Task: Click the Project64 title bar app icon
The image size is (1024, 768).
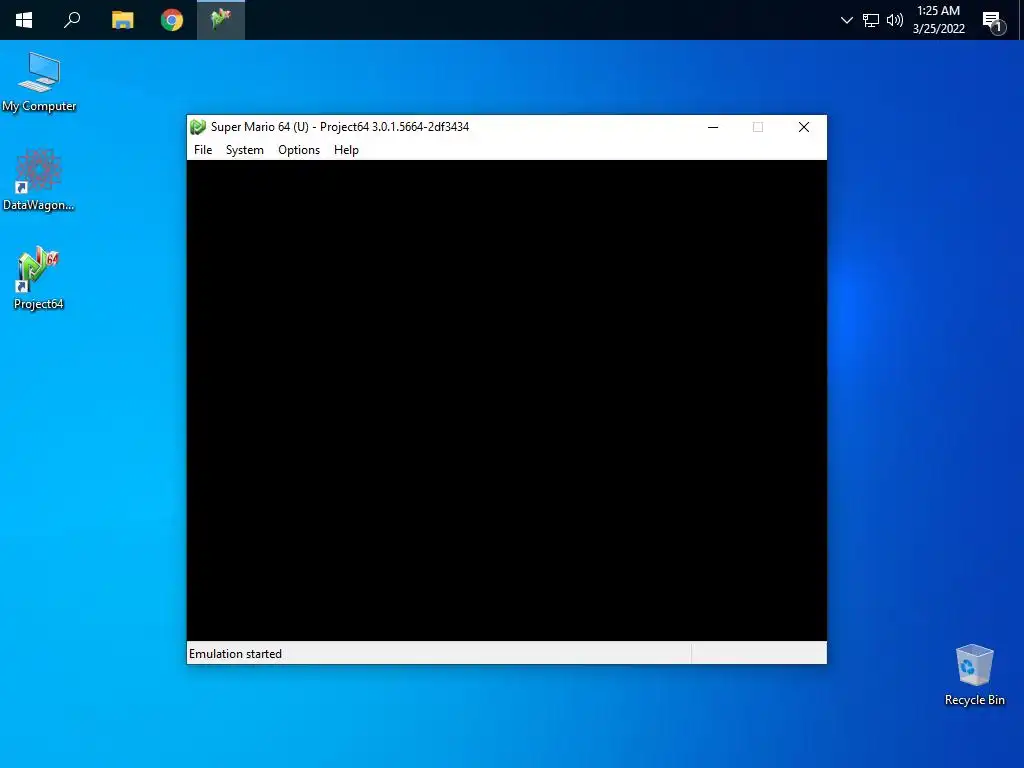Action: pos(198,127)
